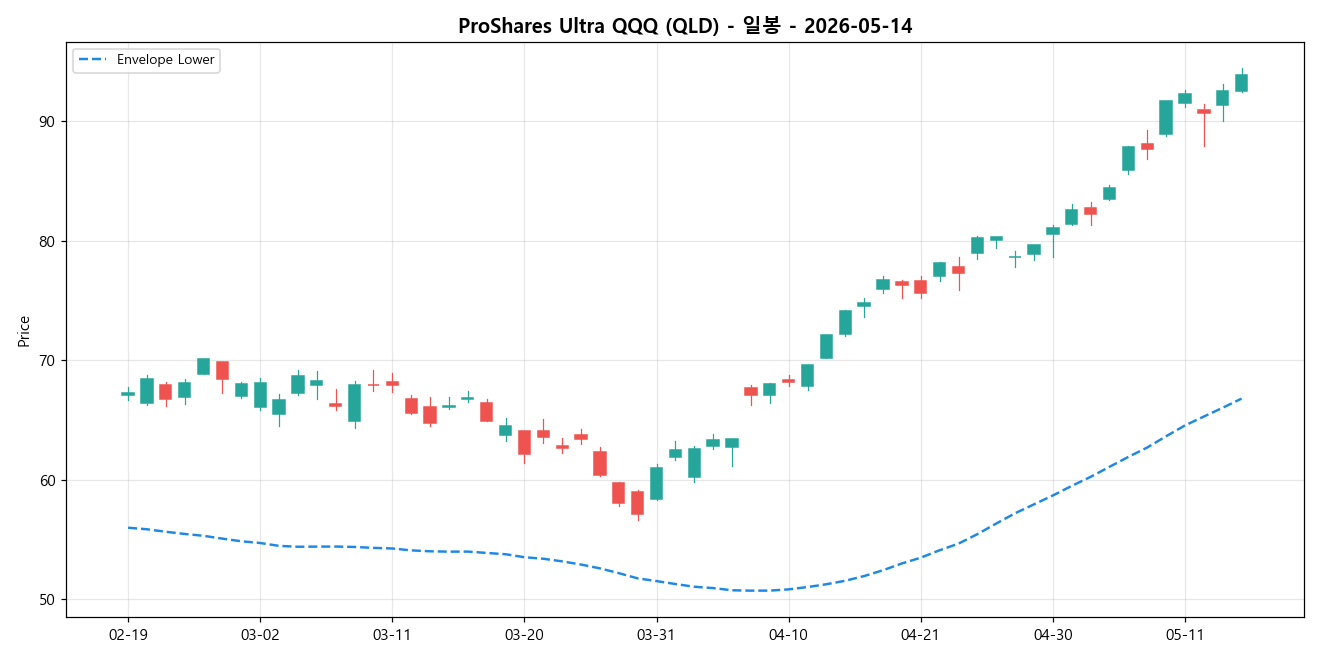This screenshot has height=660, width=1320.
Task: Click the lowest red candle before 03-31
Action: 637,503
